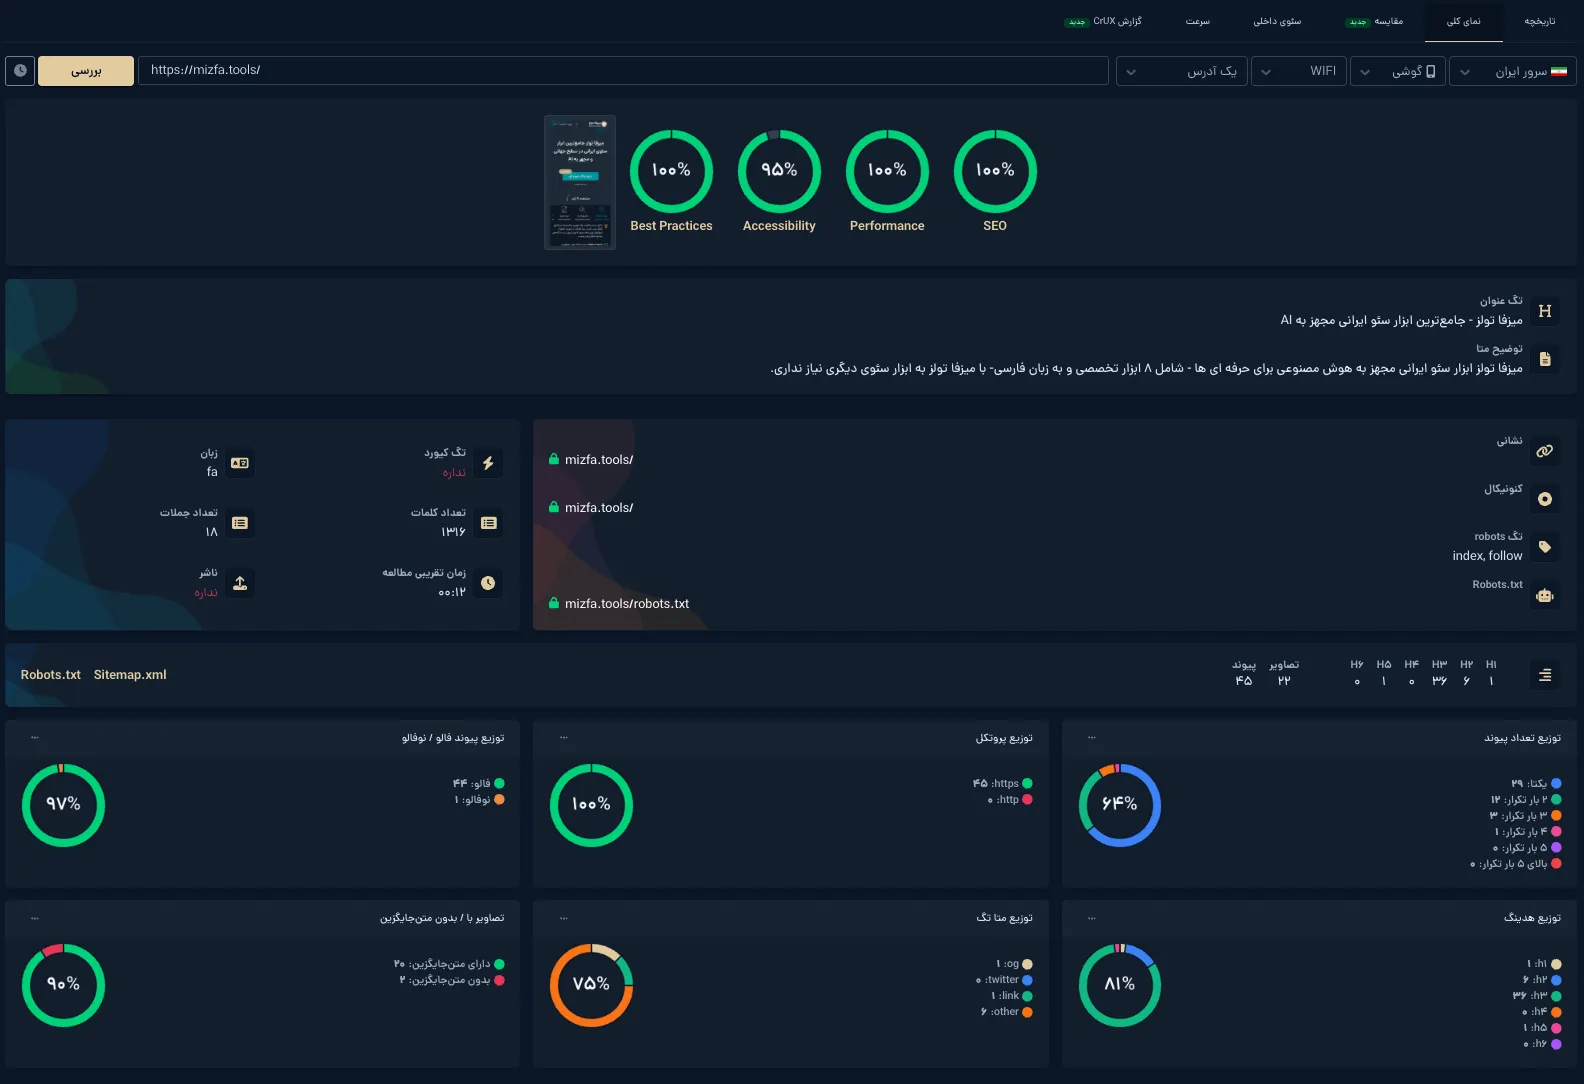Click the language (زبان) icon
The height and width of the screenshot is (1084, 1584).
[x=240, y=463]
